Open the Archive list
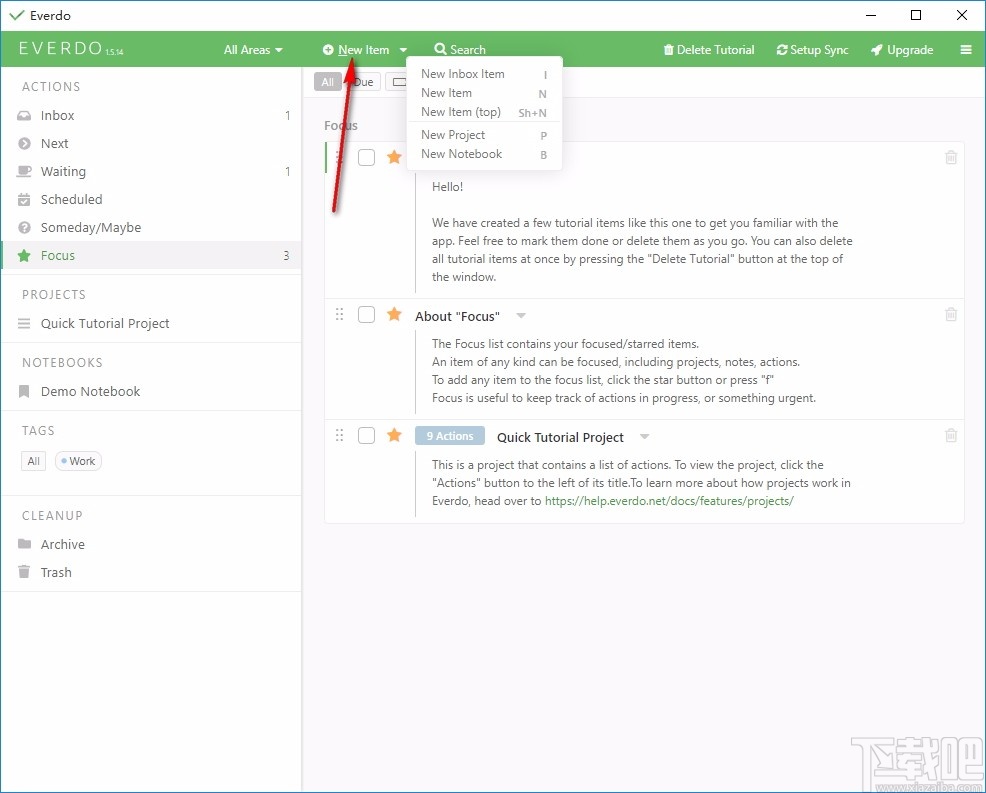986x793 pixels. pos(151,544)
